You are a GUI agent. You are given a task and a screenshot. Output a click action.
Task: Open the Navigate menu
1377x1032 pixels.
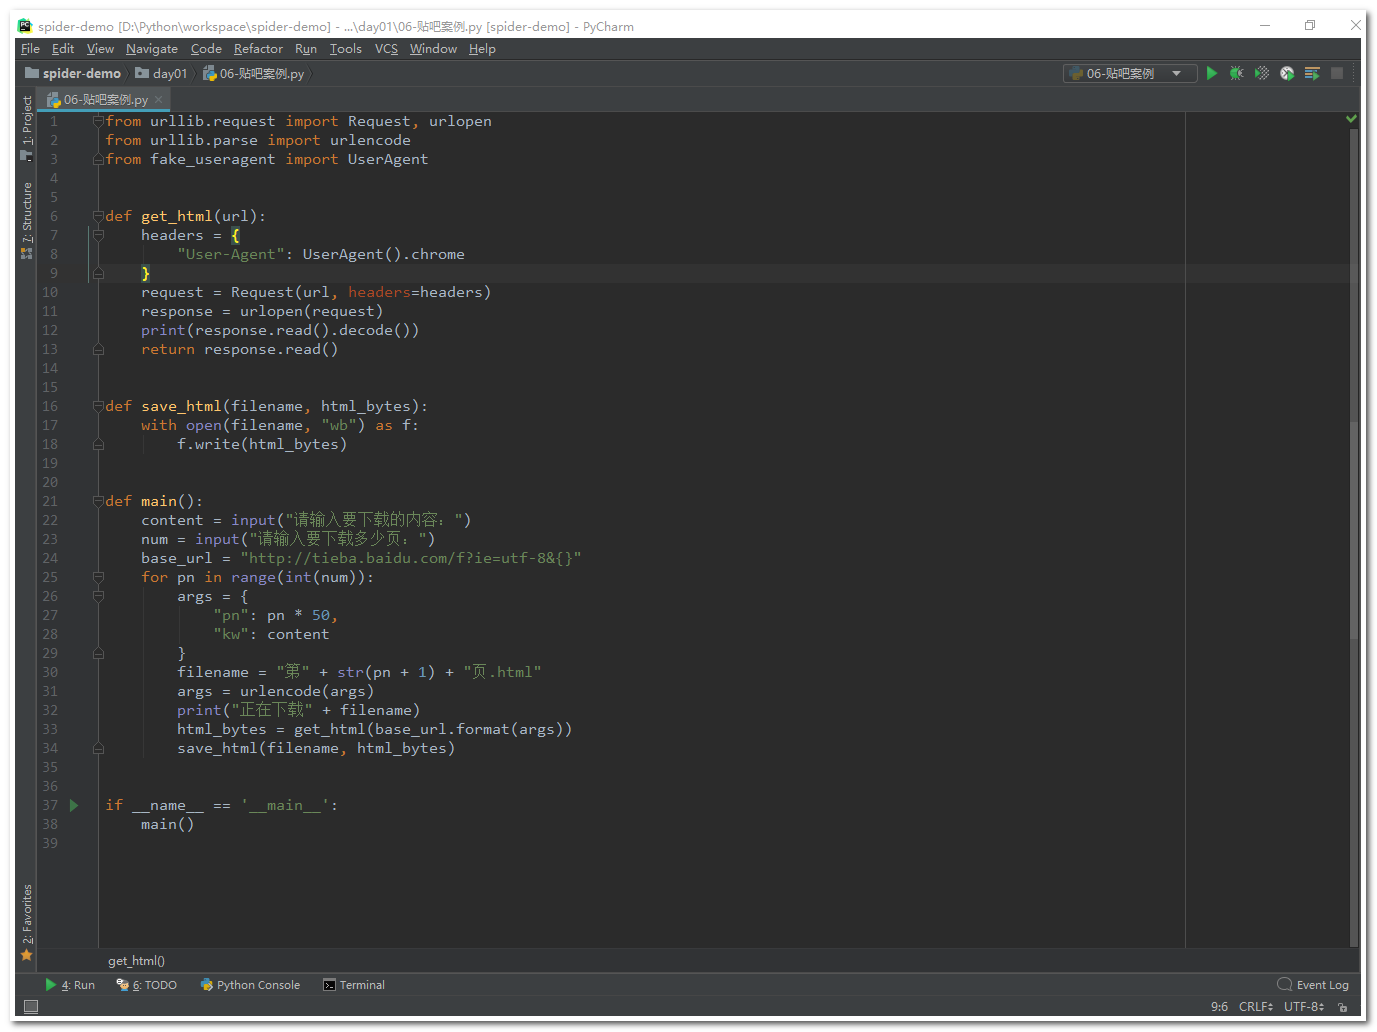click(x=152, y=48)
